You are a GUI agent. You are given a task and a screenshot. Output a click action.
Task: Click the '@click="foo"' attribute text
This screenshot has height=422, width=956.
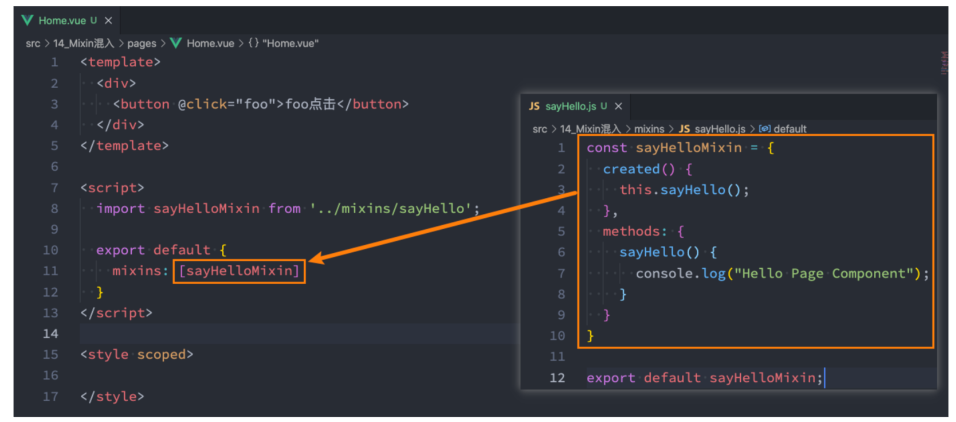pyautogui.click(x=227, y=104)
